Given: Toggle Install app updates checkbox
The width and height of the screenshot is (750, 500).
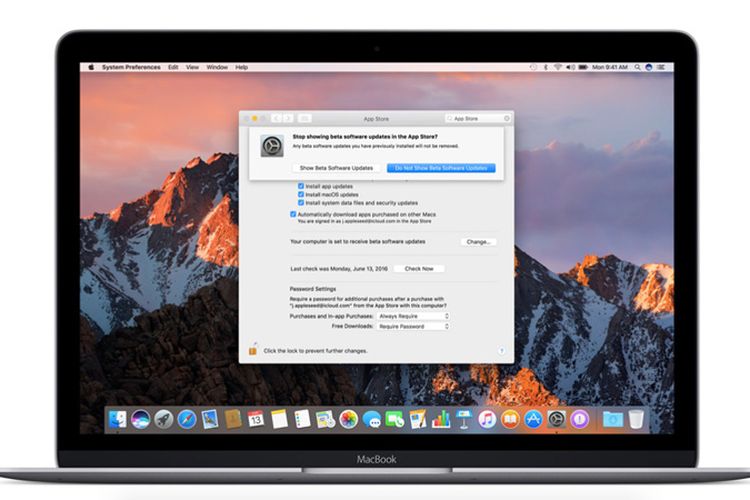Looking at the screenshot, I should coord(301,186).
